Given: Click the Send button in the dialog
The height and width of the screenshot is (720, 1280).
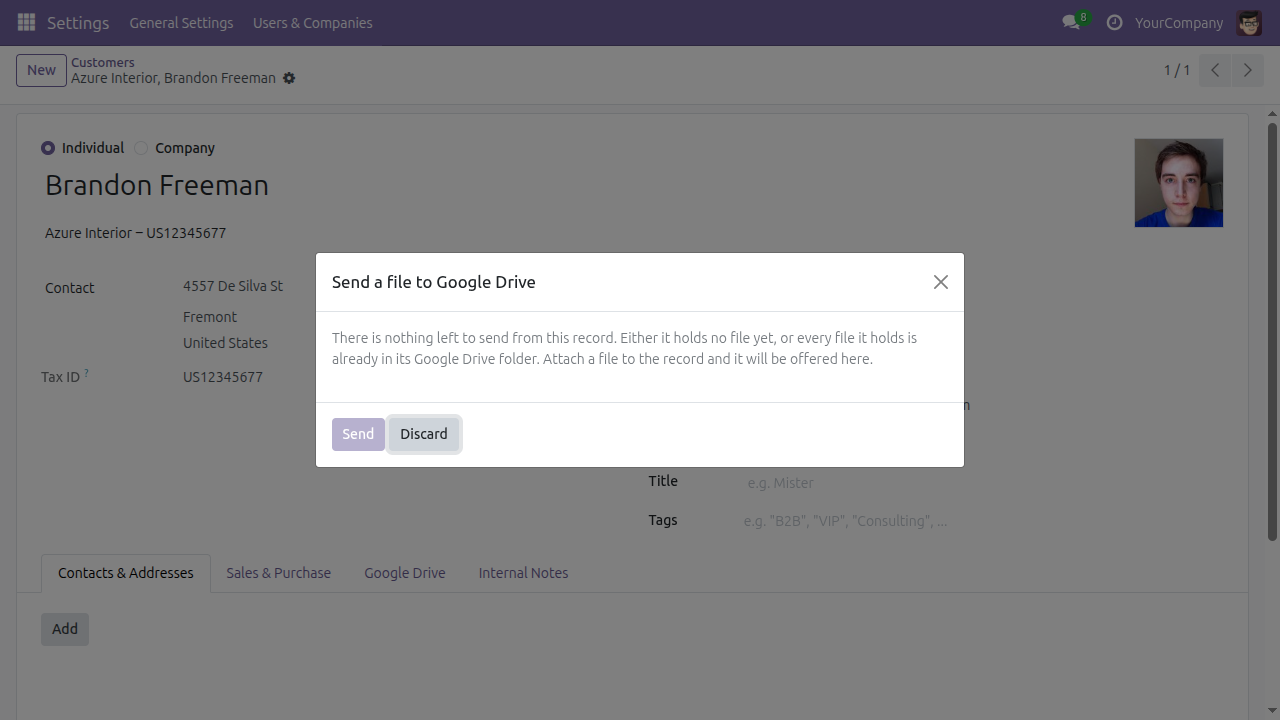Looking at the screenshot, I should point(358,434).
